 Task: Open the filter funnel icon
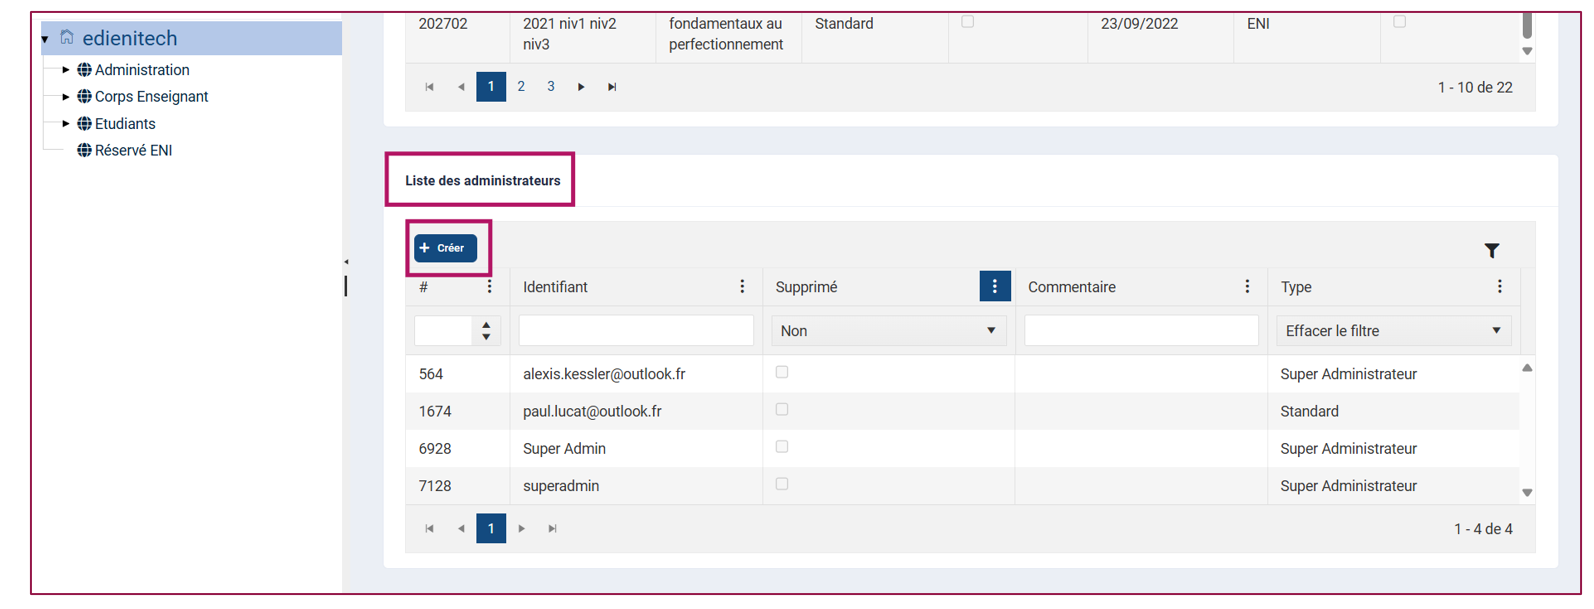pos(1491,250)
